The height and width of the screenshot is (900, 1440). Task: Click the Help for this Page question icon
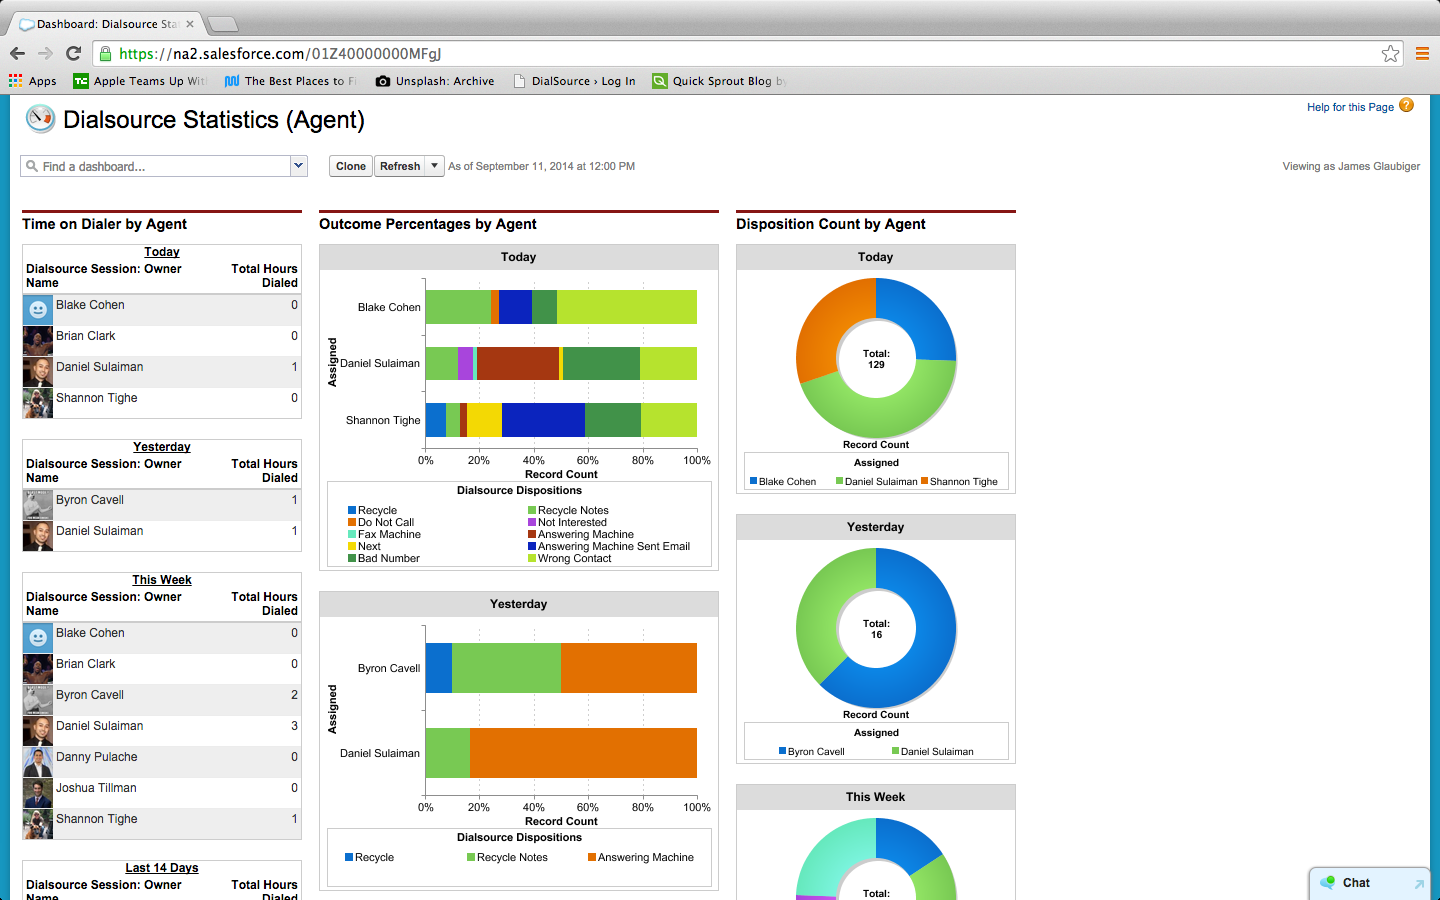1406,106
